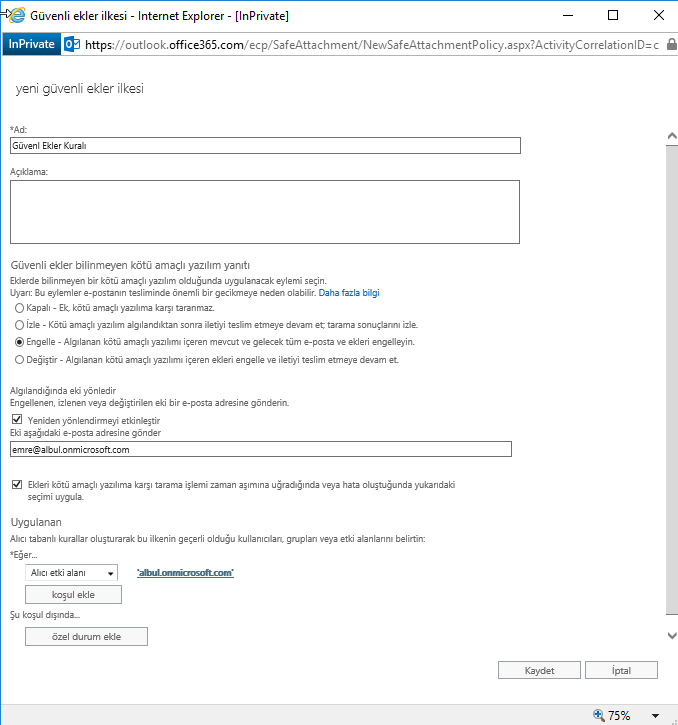Open the Daha fazla bilgi link

click(349, 293)
